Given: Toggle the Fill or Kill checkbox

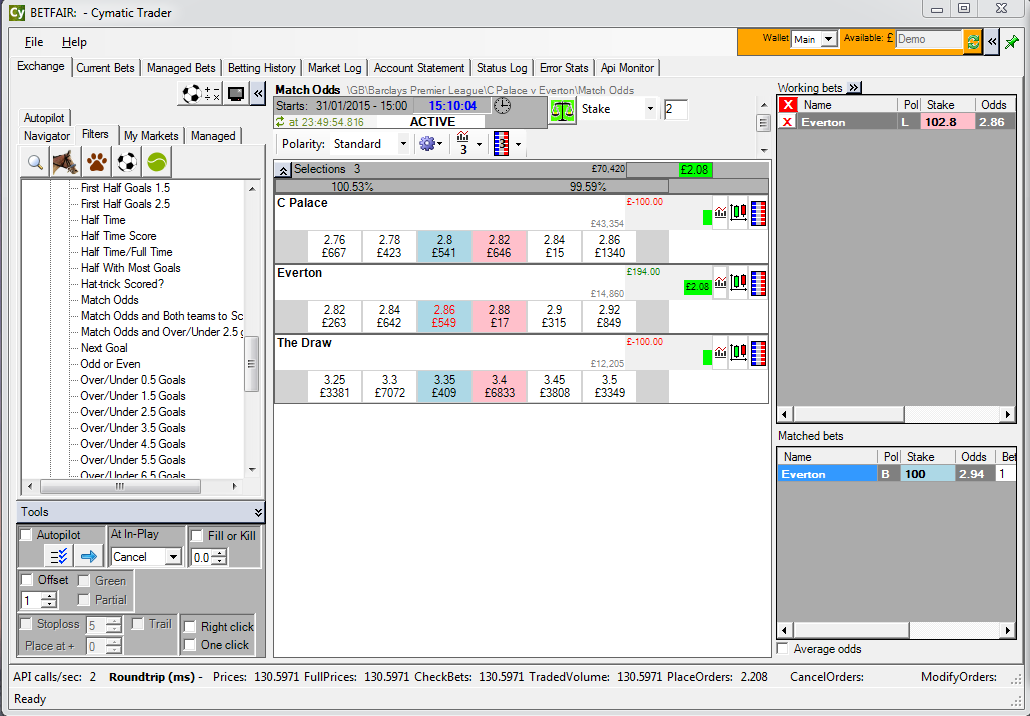Looking at the screenshot, I should click(x=196, y=535).
